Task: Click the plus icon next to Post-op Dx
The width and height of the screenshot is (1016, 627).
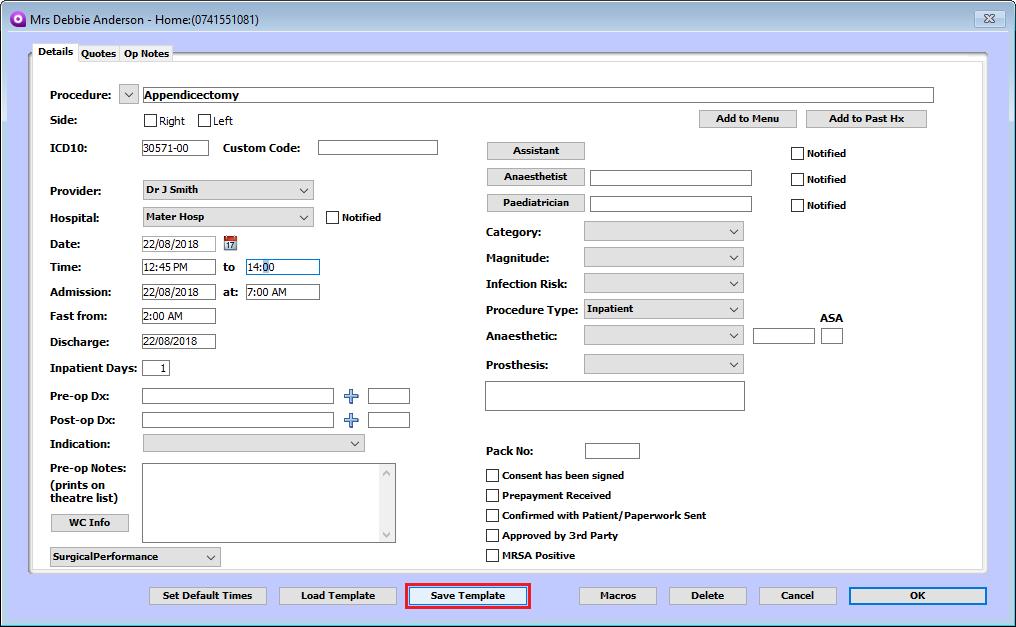Action: point(351,419)
